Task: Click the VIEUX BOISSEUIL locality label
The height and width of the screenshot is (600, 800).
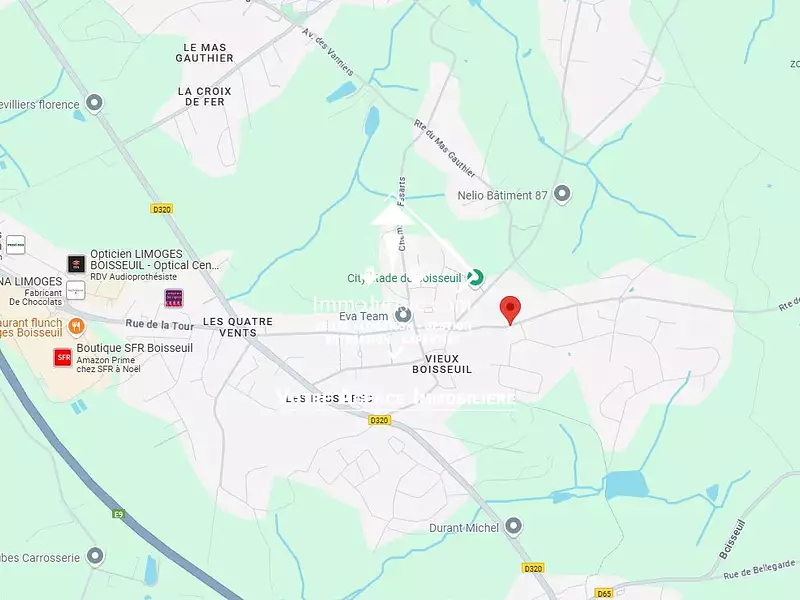Action: click(442, 364)
